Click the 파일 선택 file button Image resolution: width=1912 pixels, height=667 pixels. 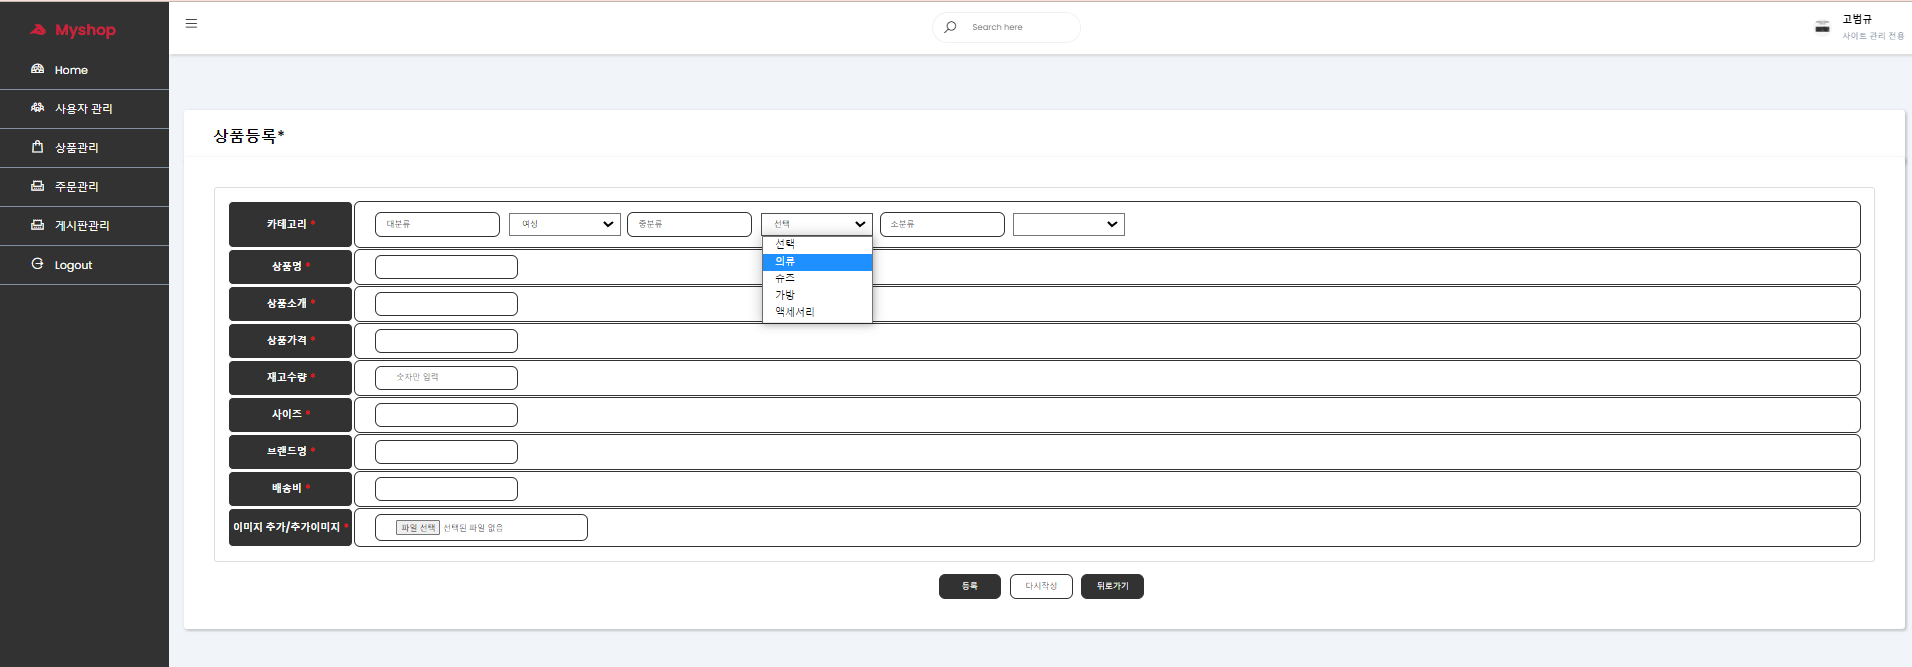(x=418, y=528)
